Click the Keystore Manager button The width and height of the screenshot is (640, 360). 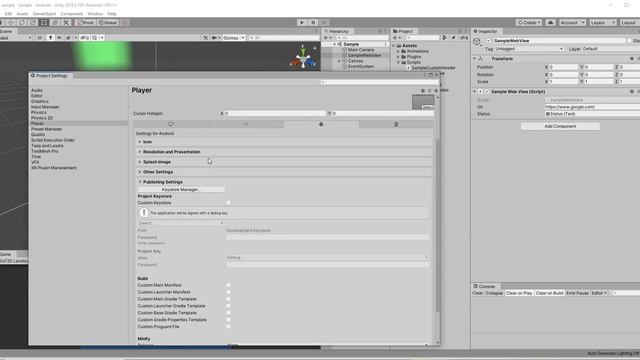click(x=181, y=189)
